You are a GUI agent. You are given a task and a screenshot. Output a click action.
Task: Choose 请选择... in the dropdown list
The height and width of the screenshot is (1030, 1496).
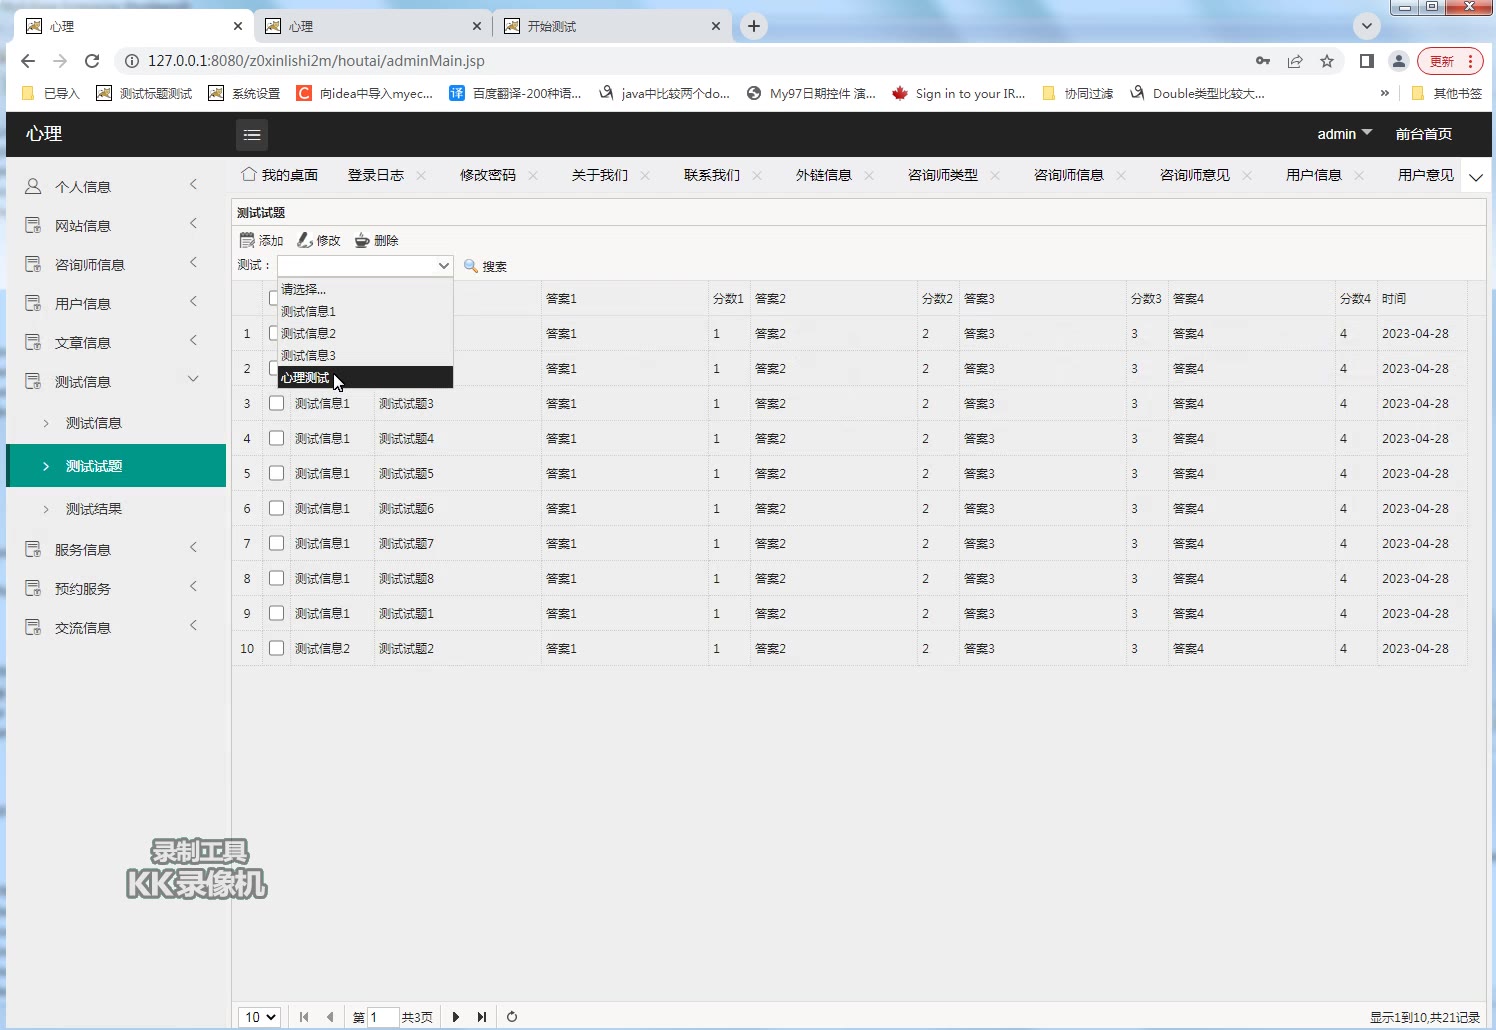tap(365, 289)
